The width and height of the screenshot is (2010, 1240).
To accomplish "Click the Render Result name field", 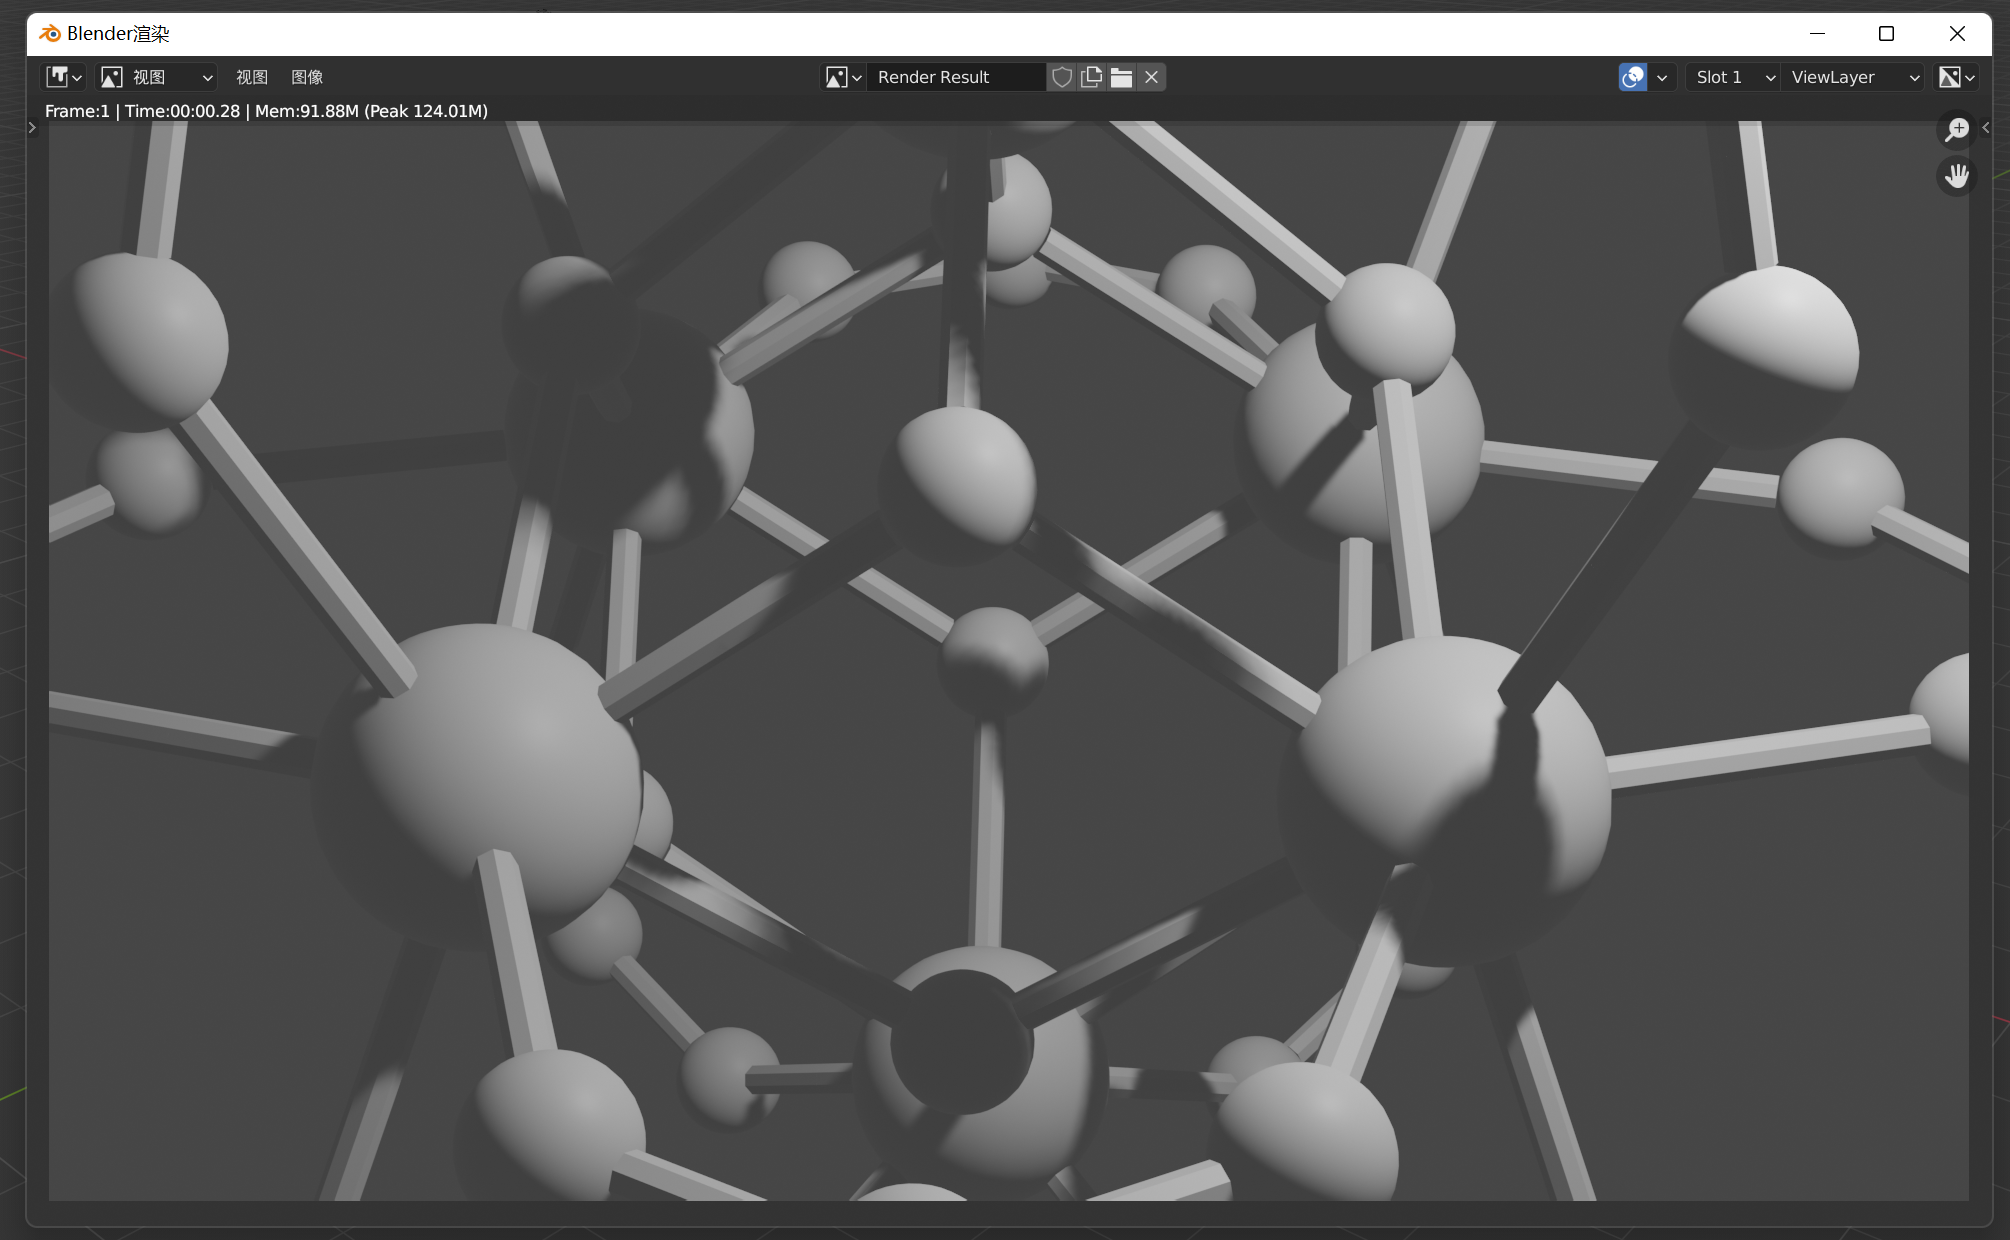I will pyautogui.click(x=956, y=77).
